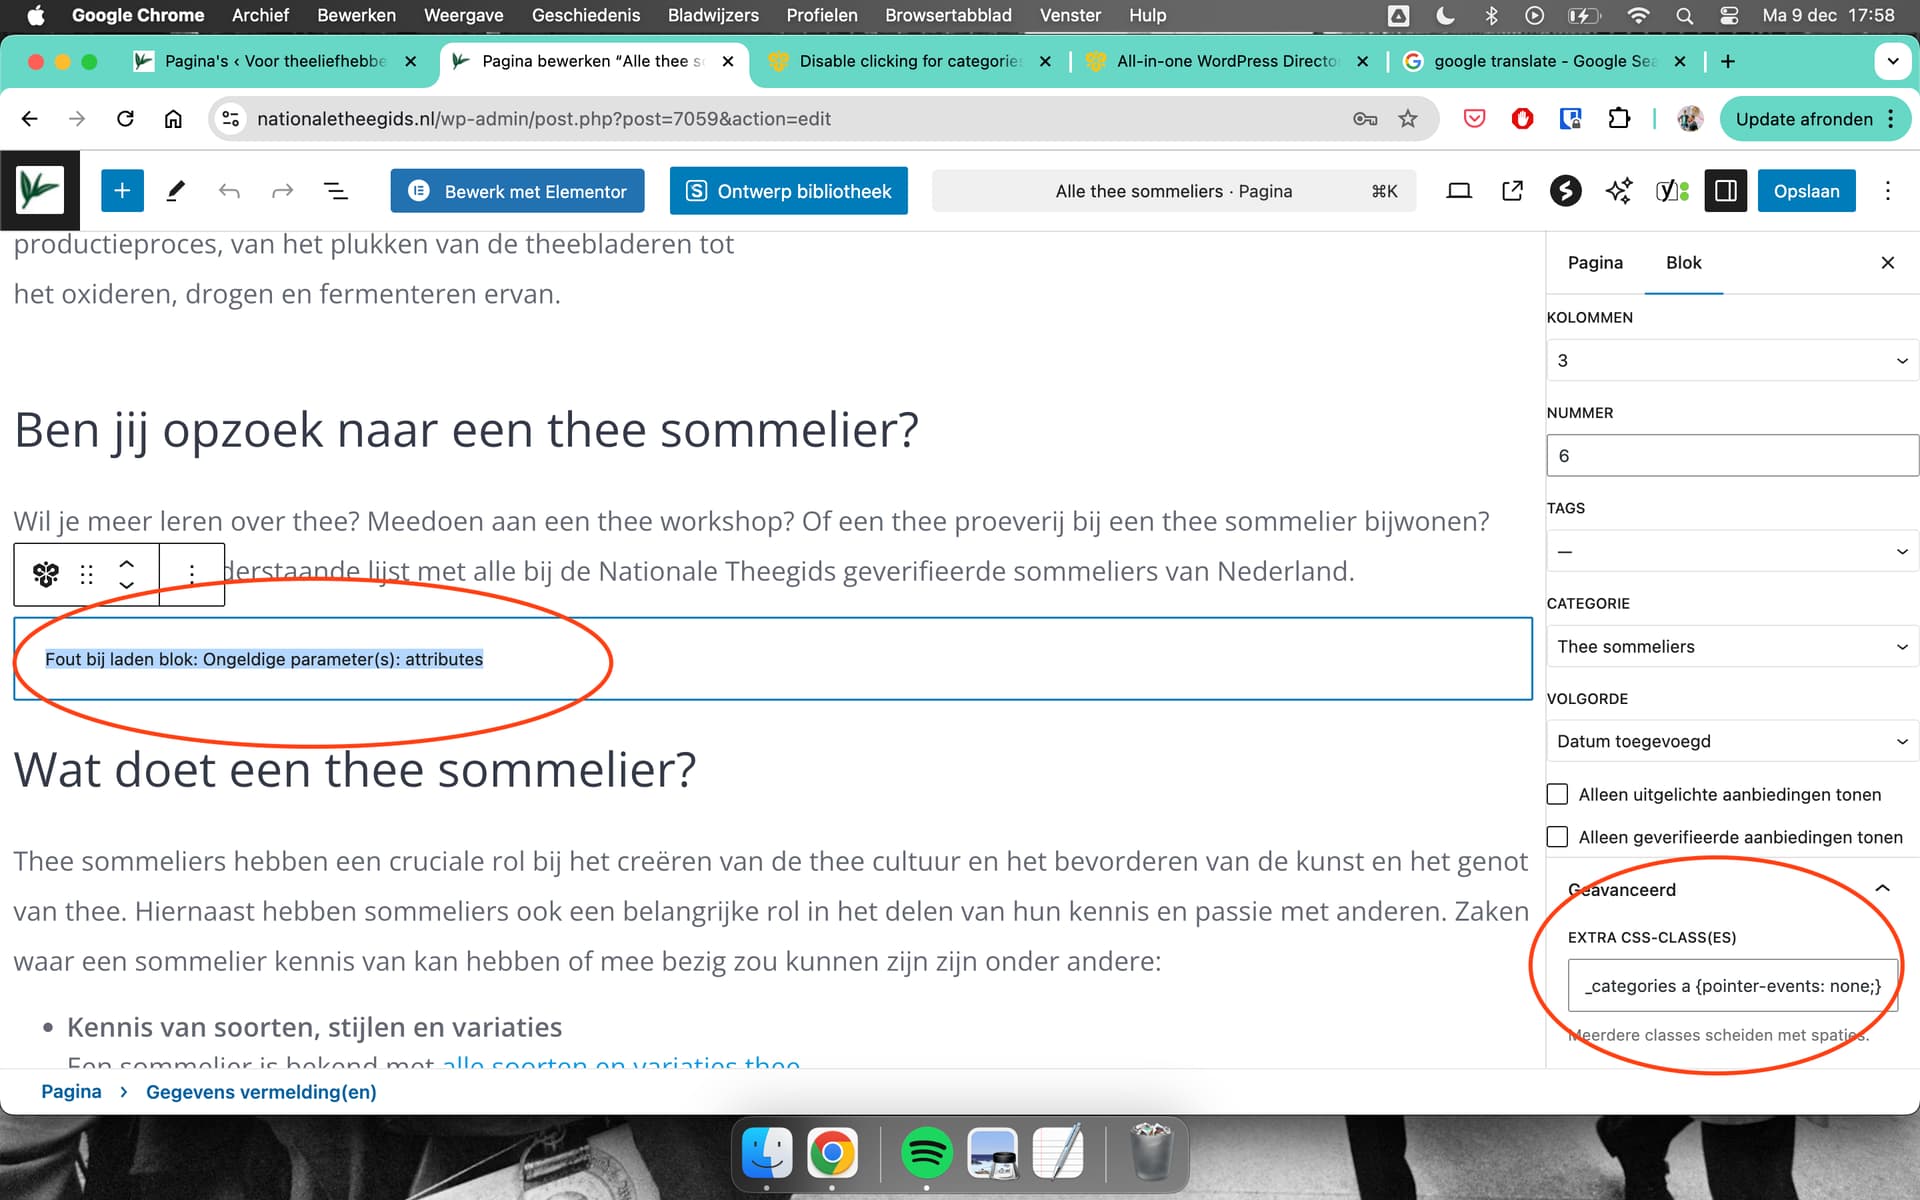Open the Tags dropdown

1732,551
